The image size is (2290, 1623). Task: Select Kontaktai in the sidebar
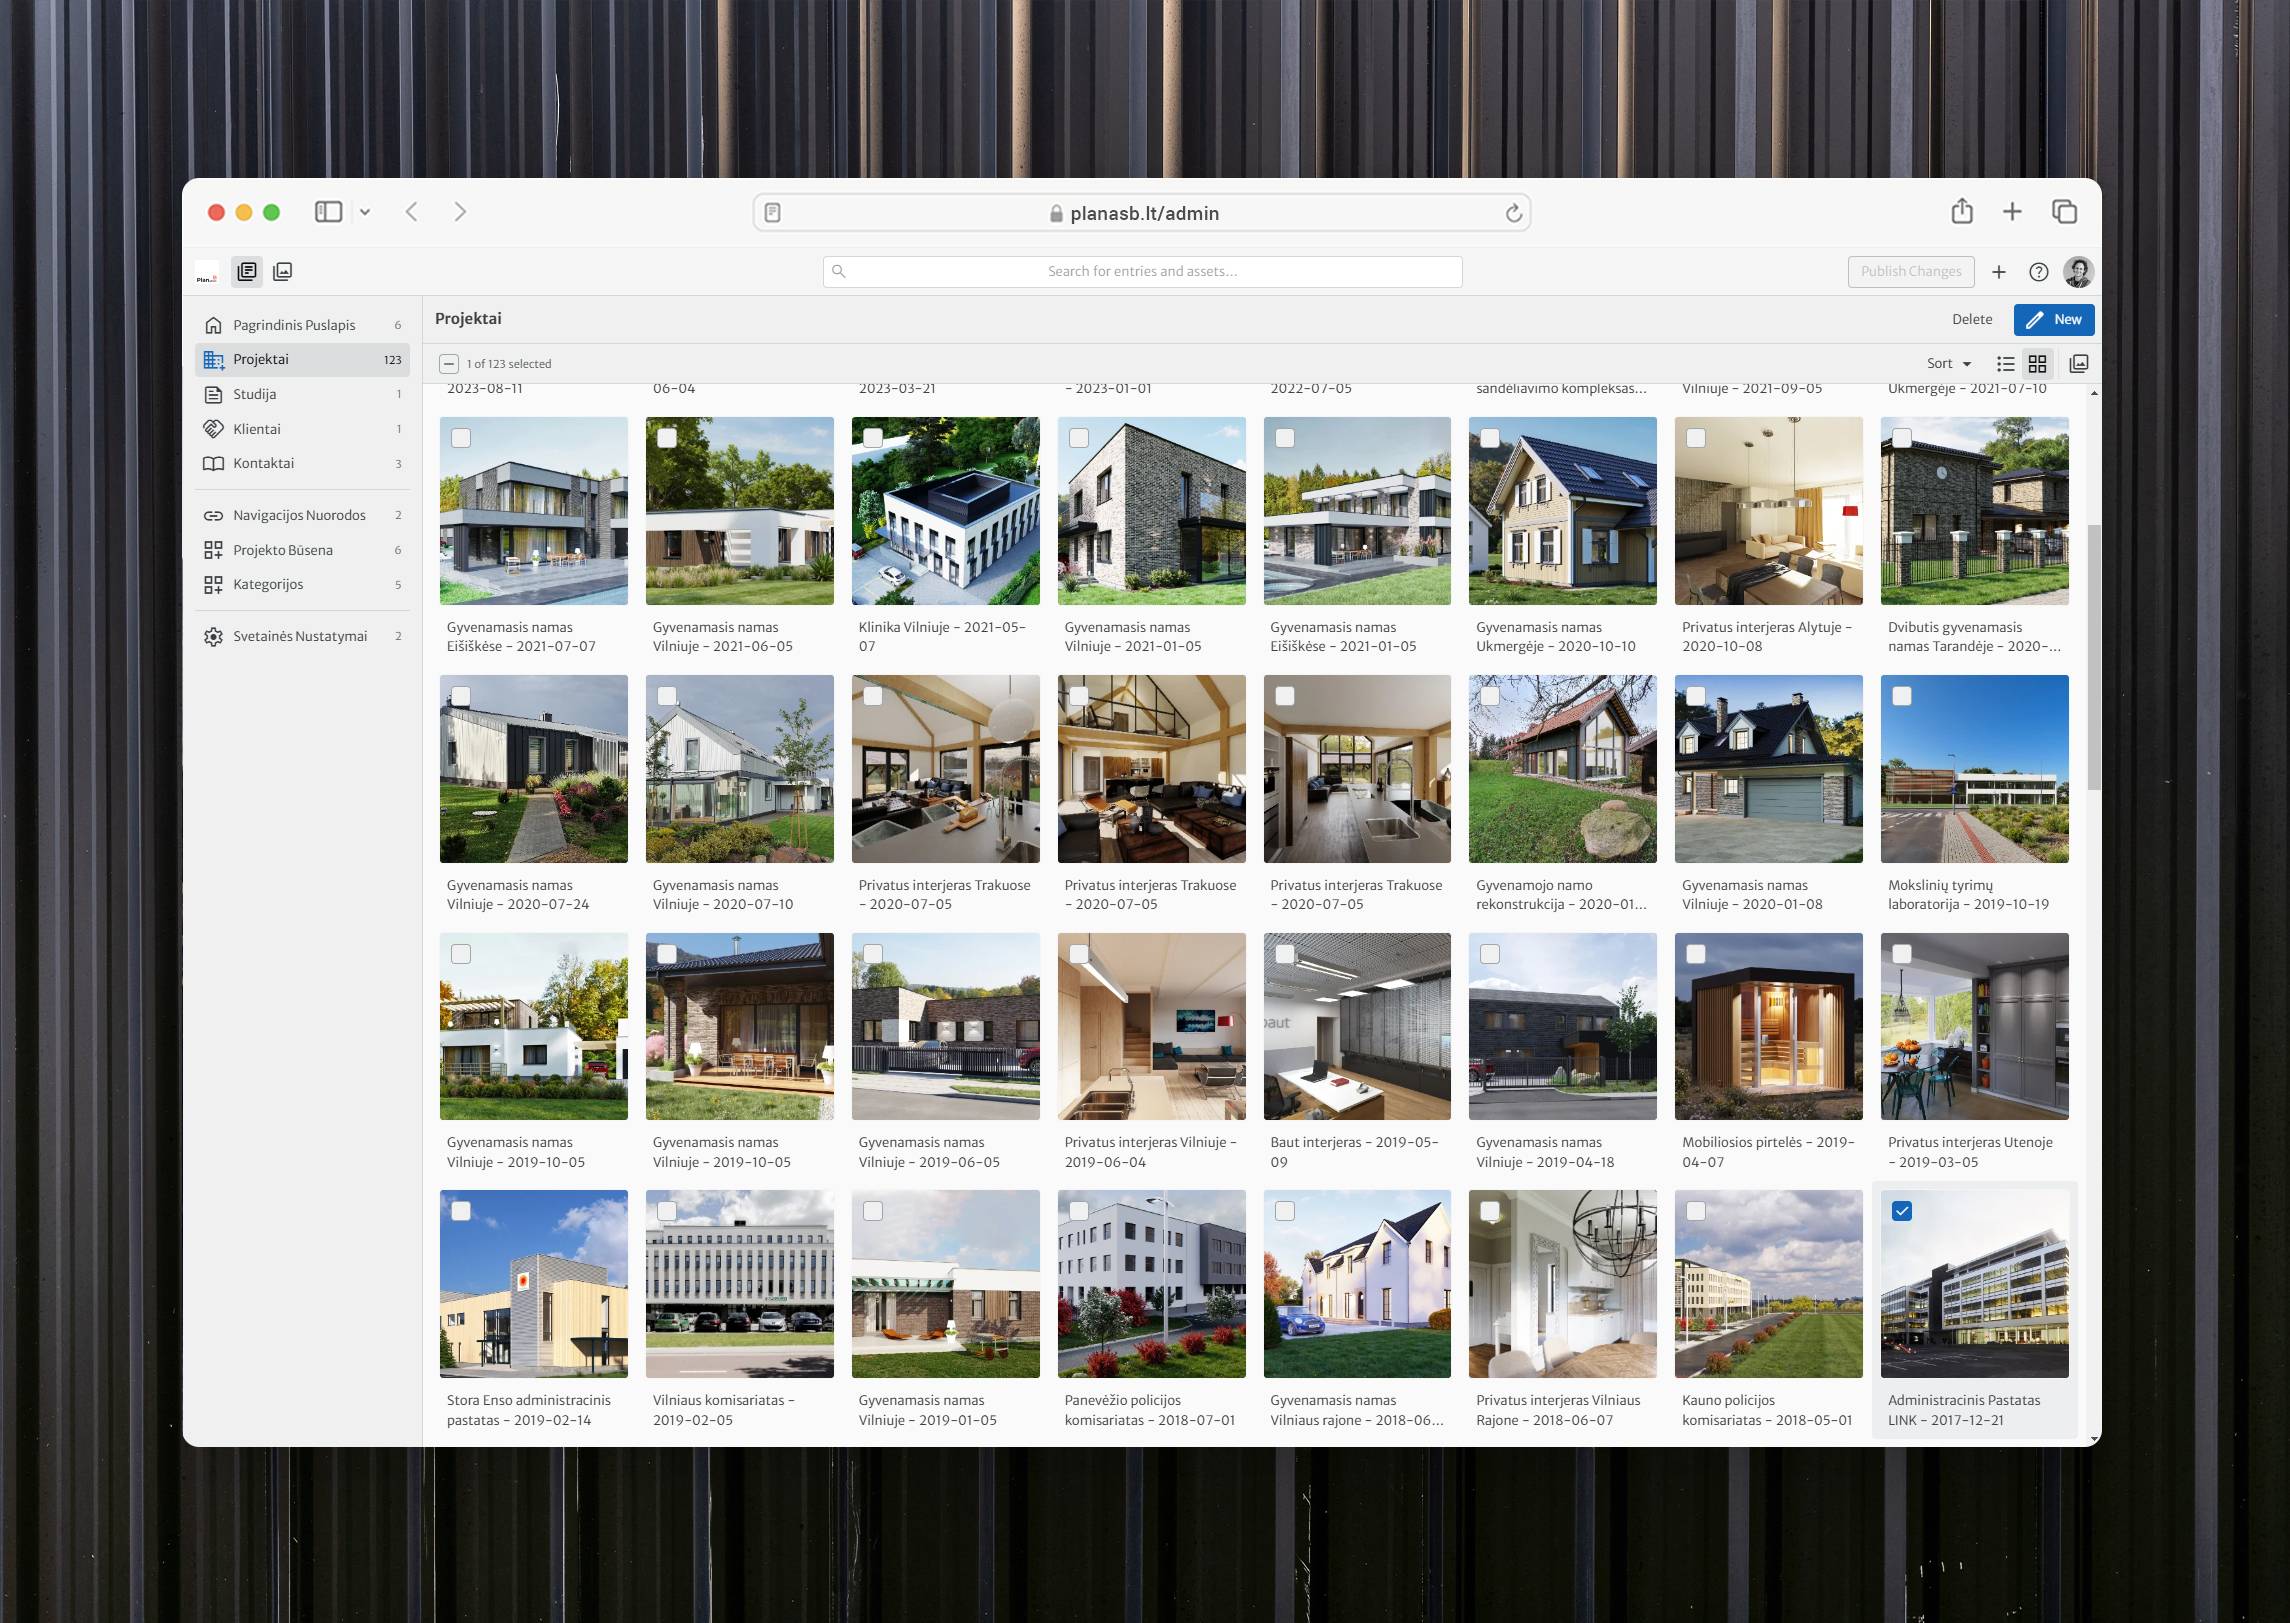coord(263,463)
